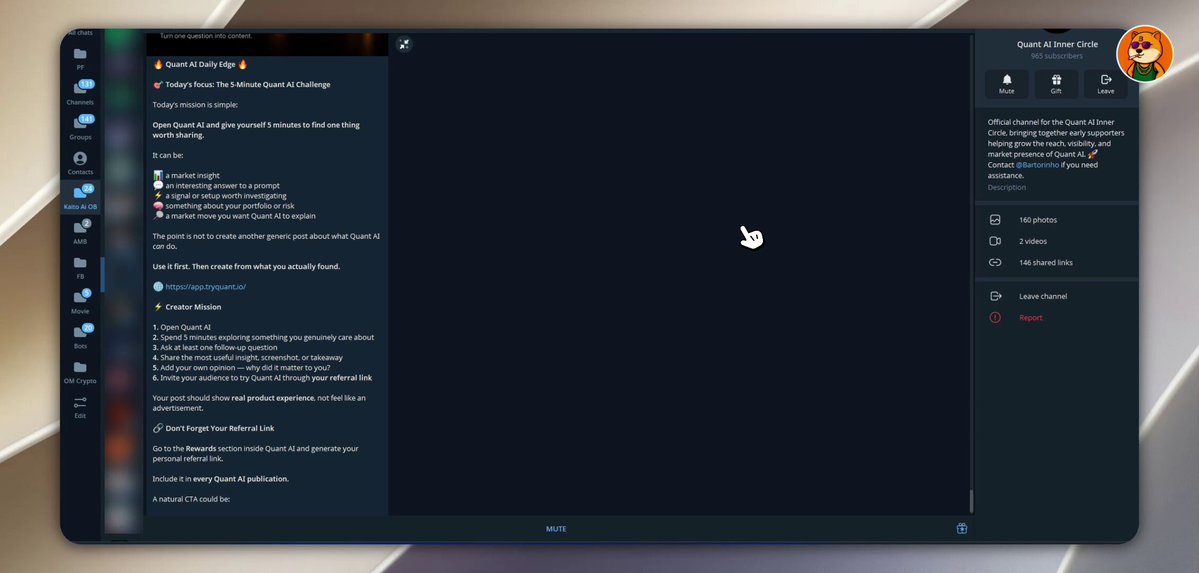
Task: Click the 965 subscribers count
Action: (1057, 56)
